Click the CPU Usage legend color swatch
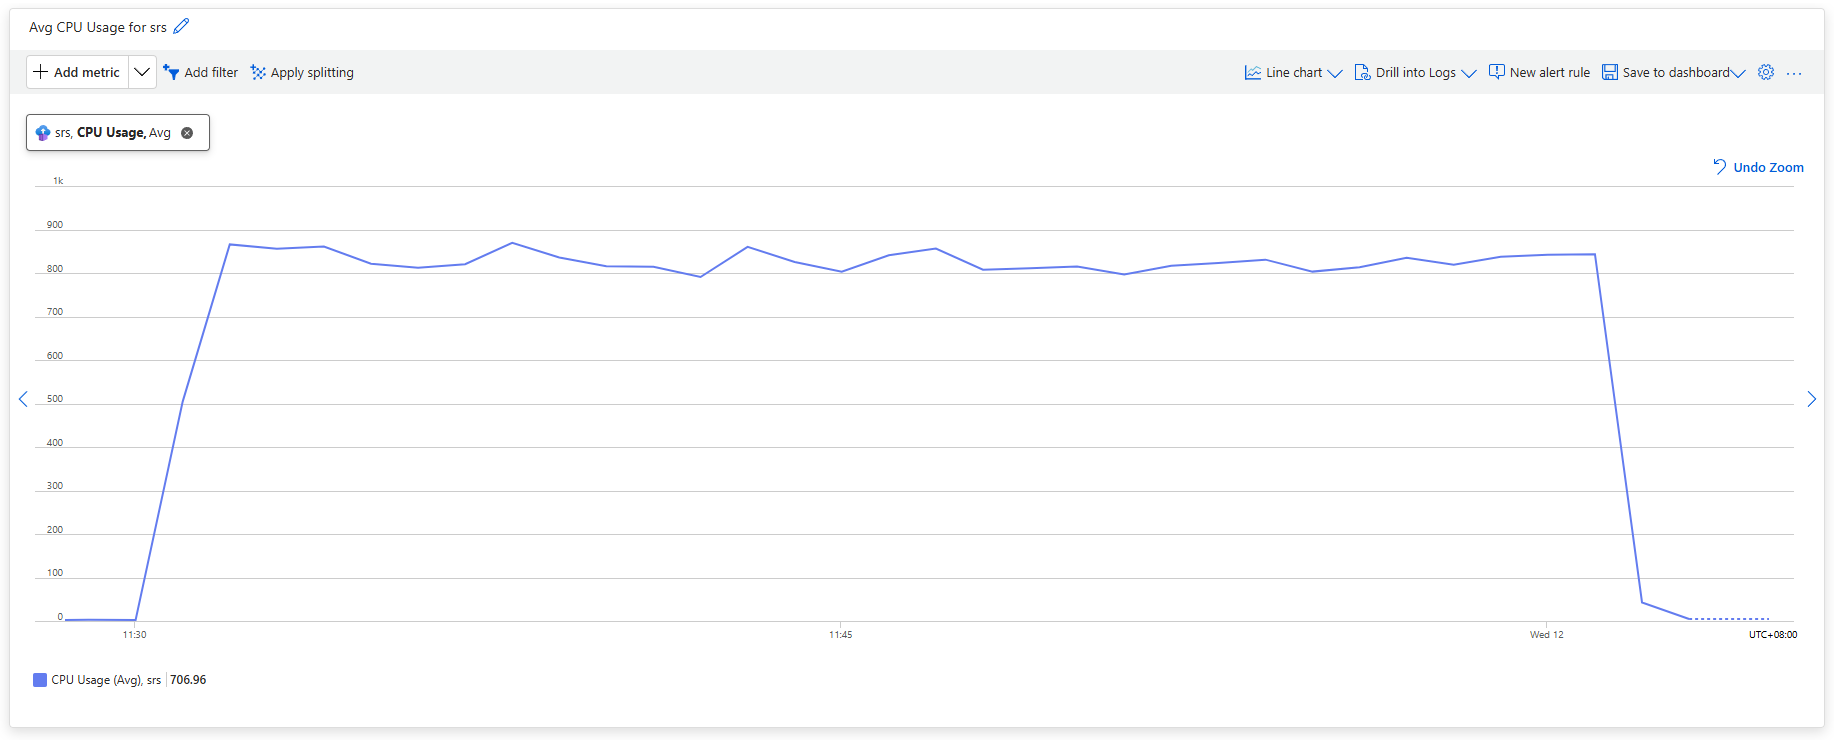 pyautogui.click(x=40, y=680)
